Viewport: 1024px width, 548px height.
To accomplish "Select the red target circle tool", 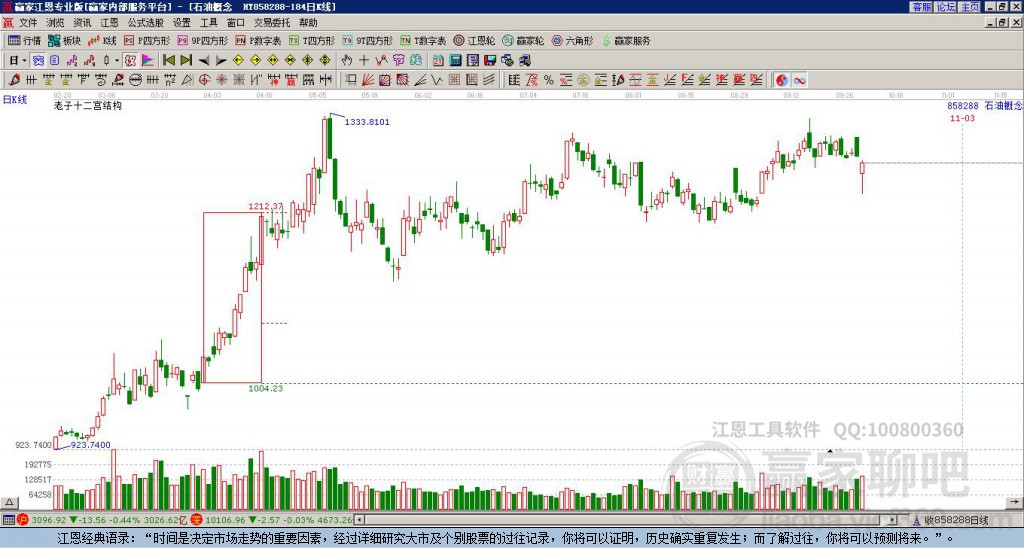I will pyautogui.click(x=204, y=80).
